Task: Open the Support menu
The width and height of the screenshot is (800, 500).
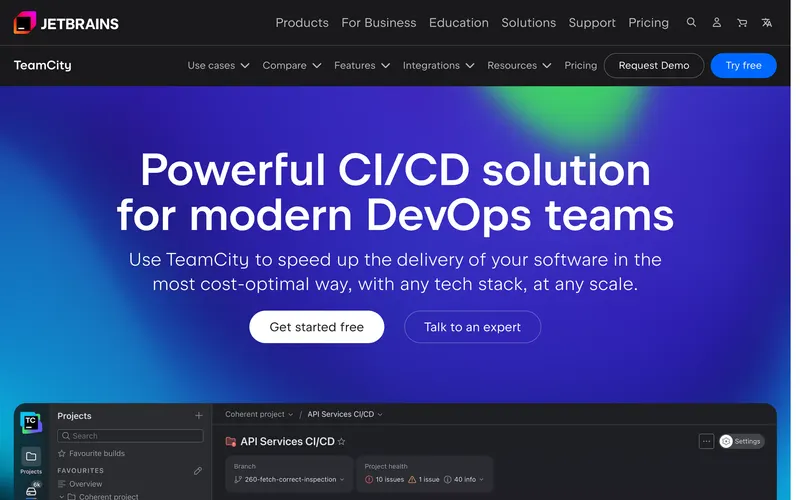Action: [592, 22]
